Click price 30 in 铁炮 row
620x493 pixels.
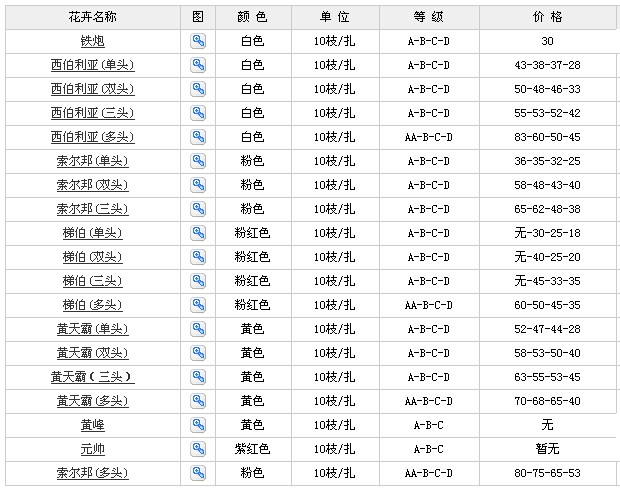(x=547, y=41)
